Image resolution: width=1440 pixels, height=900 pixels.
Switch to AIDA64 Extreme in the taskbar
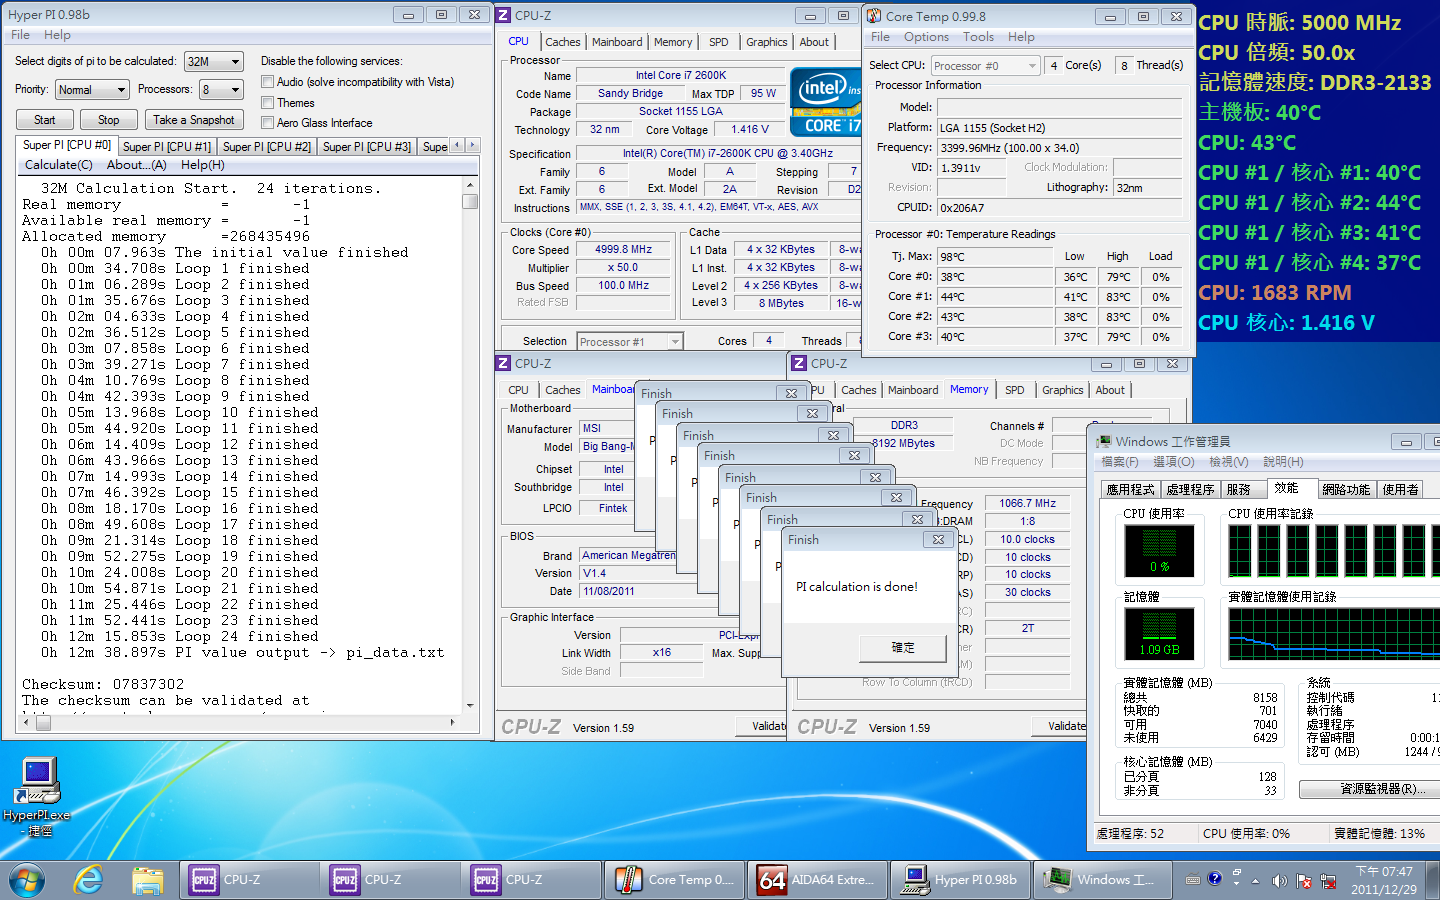(816, 880)
